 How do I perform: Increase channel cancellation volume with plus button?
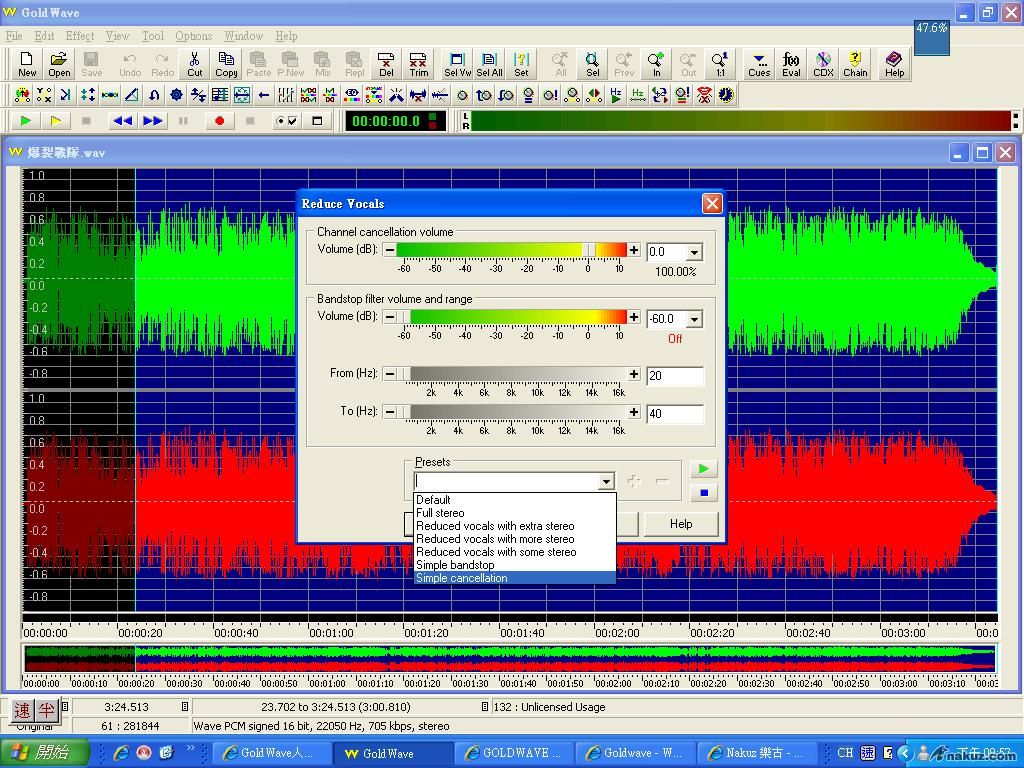(633, 249)
